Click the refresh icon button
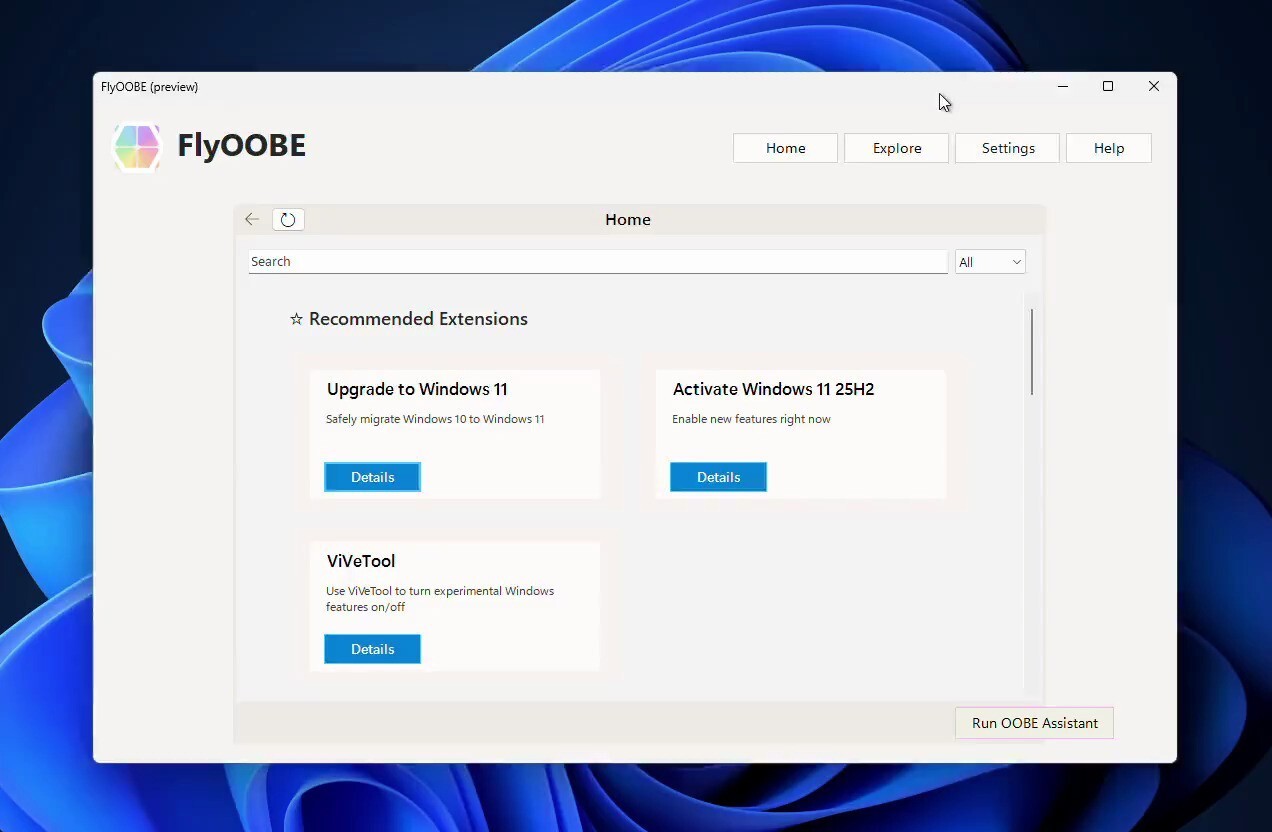Screen dimensions: 1272x832 tap(288, 219)
